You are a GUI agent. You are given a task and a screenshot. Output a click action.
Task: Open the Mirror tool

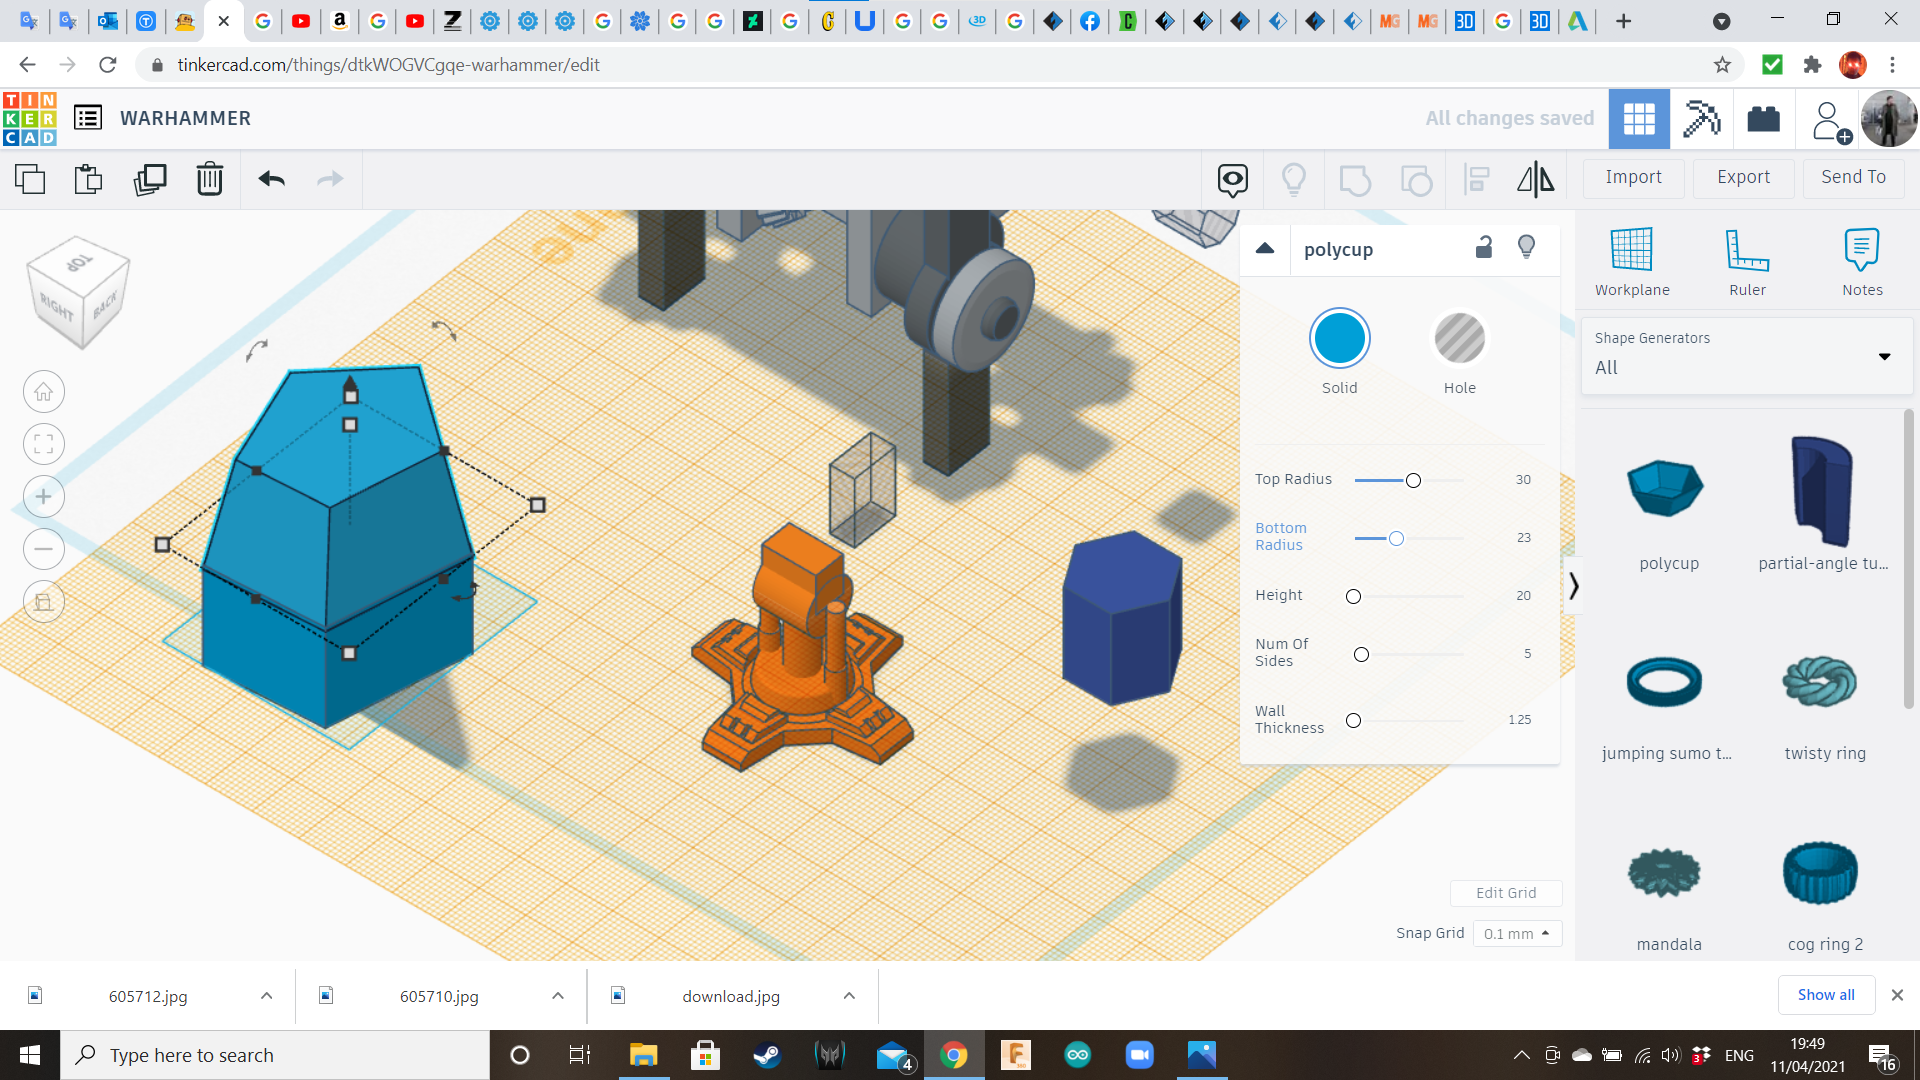click(x=1535, y=179)
